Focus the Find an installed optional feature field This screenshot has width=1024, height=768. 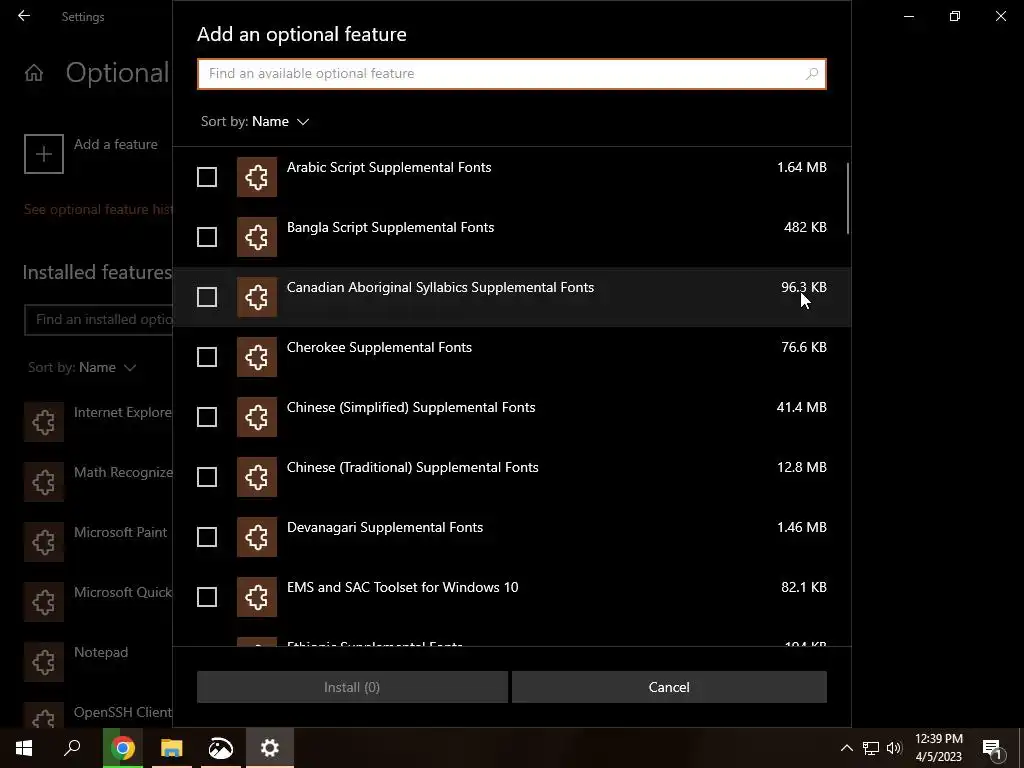coord(99,319)
